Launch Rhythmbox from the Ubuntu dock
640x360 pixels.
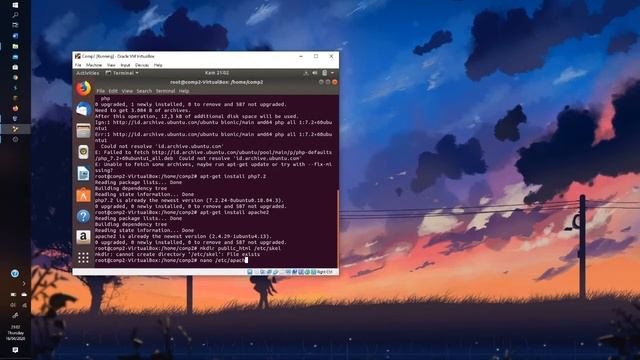(x=83, y=152)
